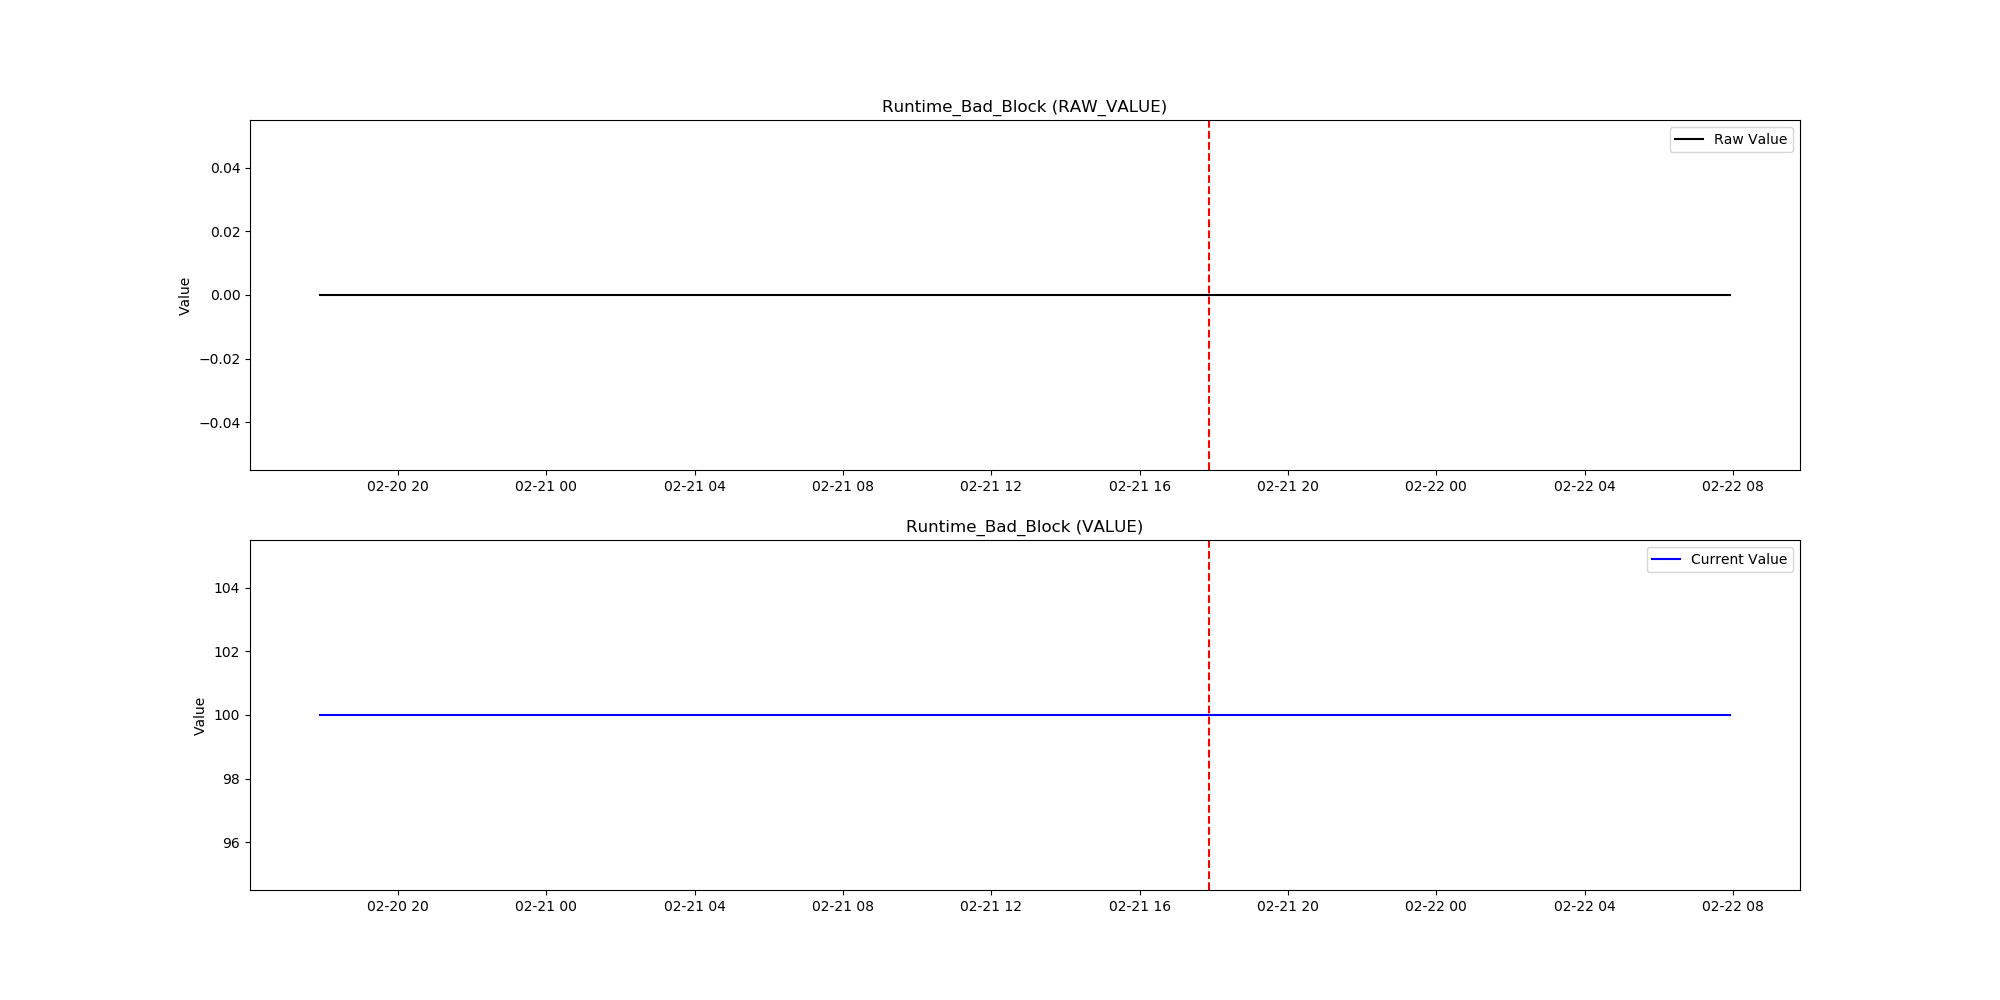Click the Runtime_Bad_Block (VALUE) chart title
This screenshot has width=2000, height=1000.
click(1024, 527)
